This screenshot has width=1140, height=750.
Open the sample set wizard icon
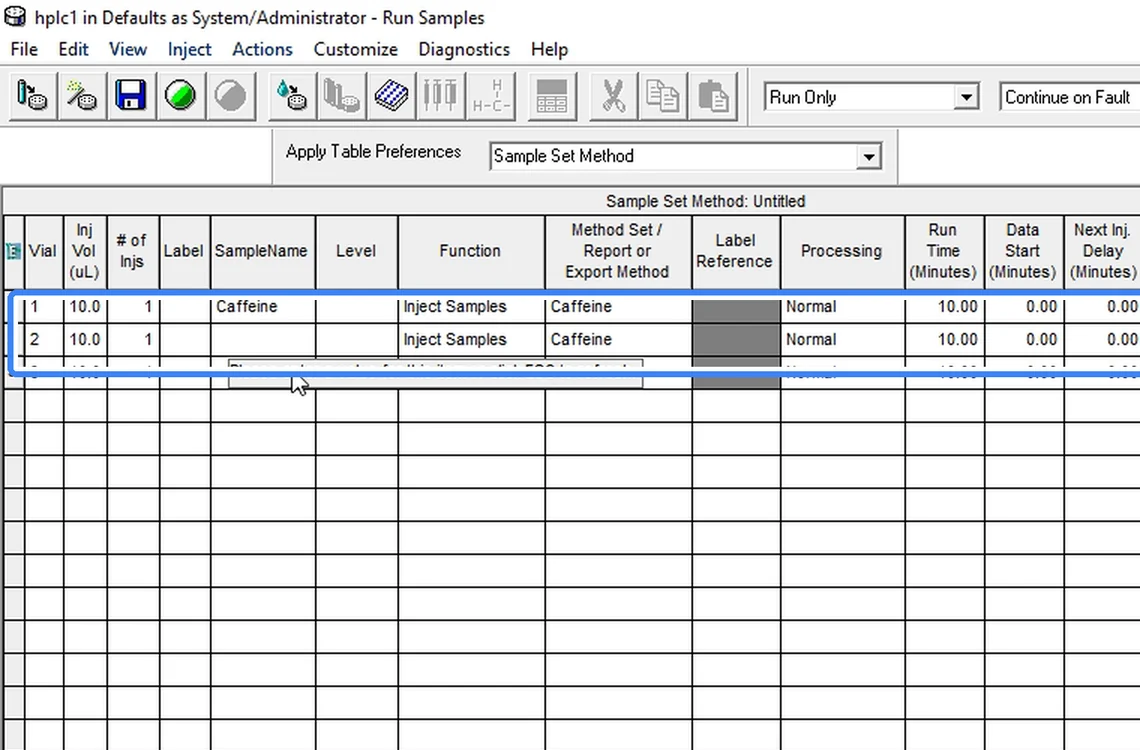[x=81, y=96]
